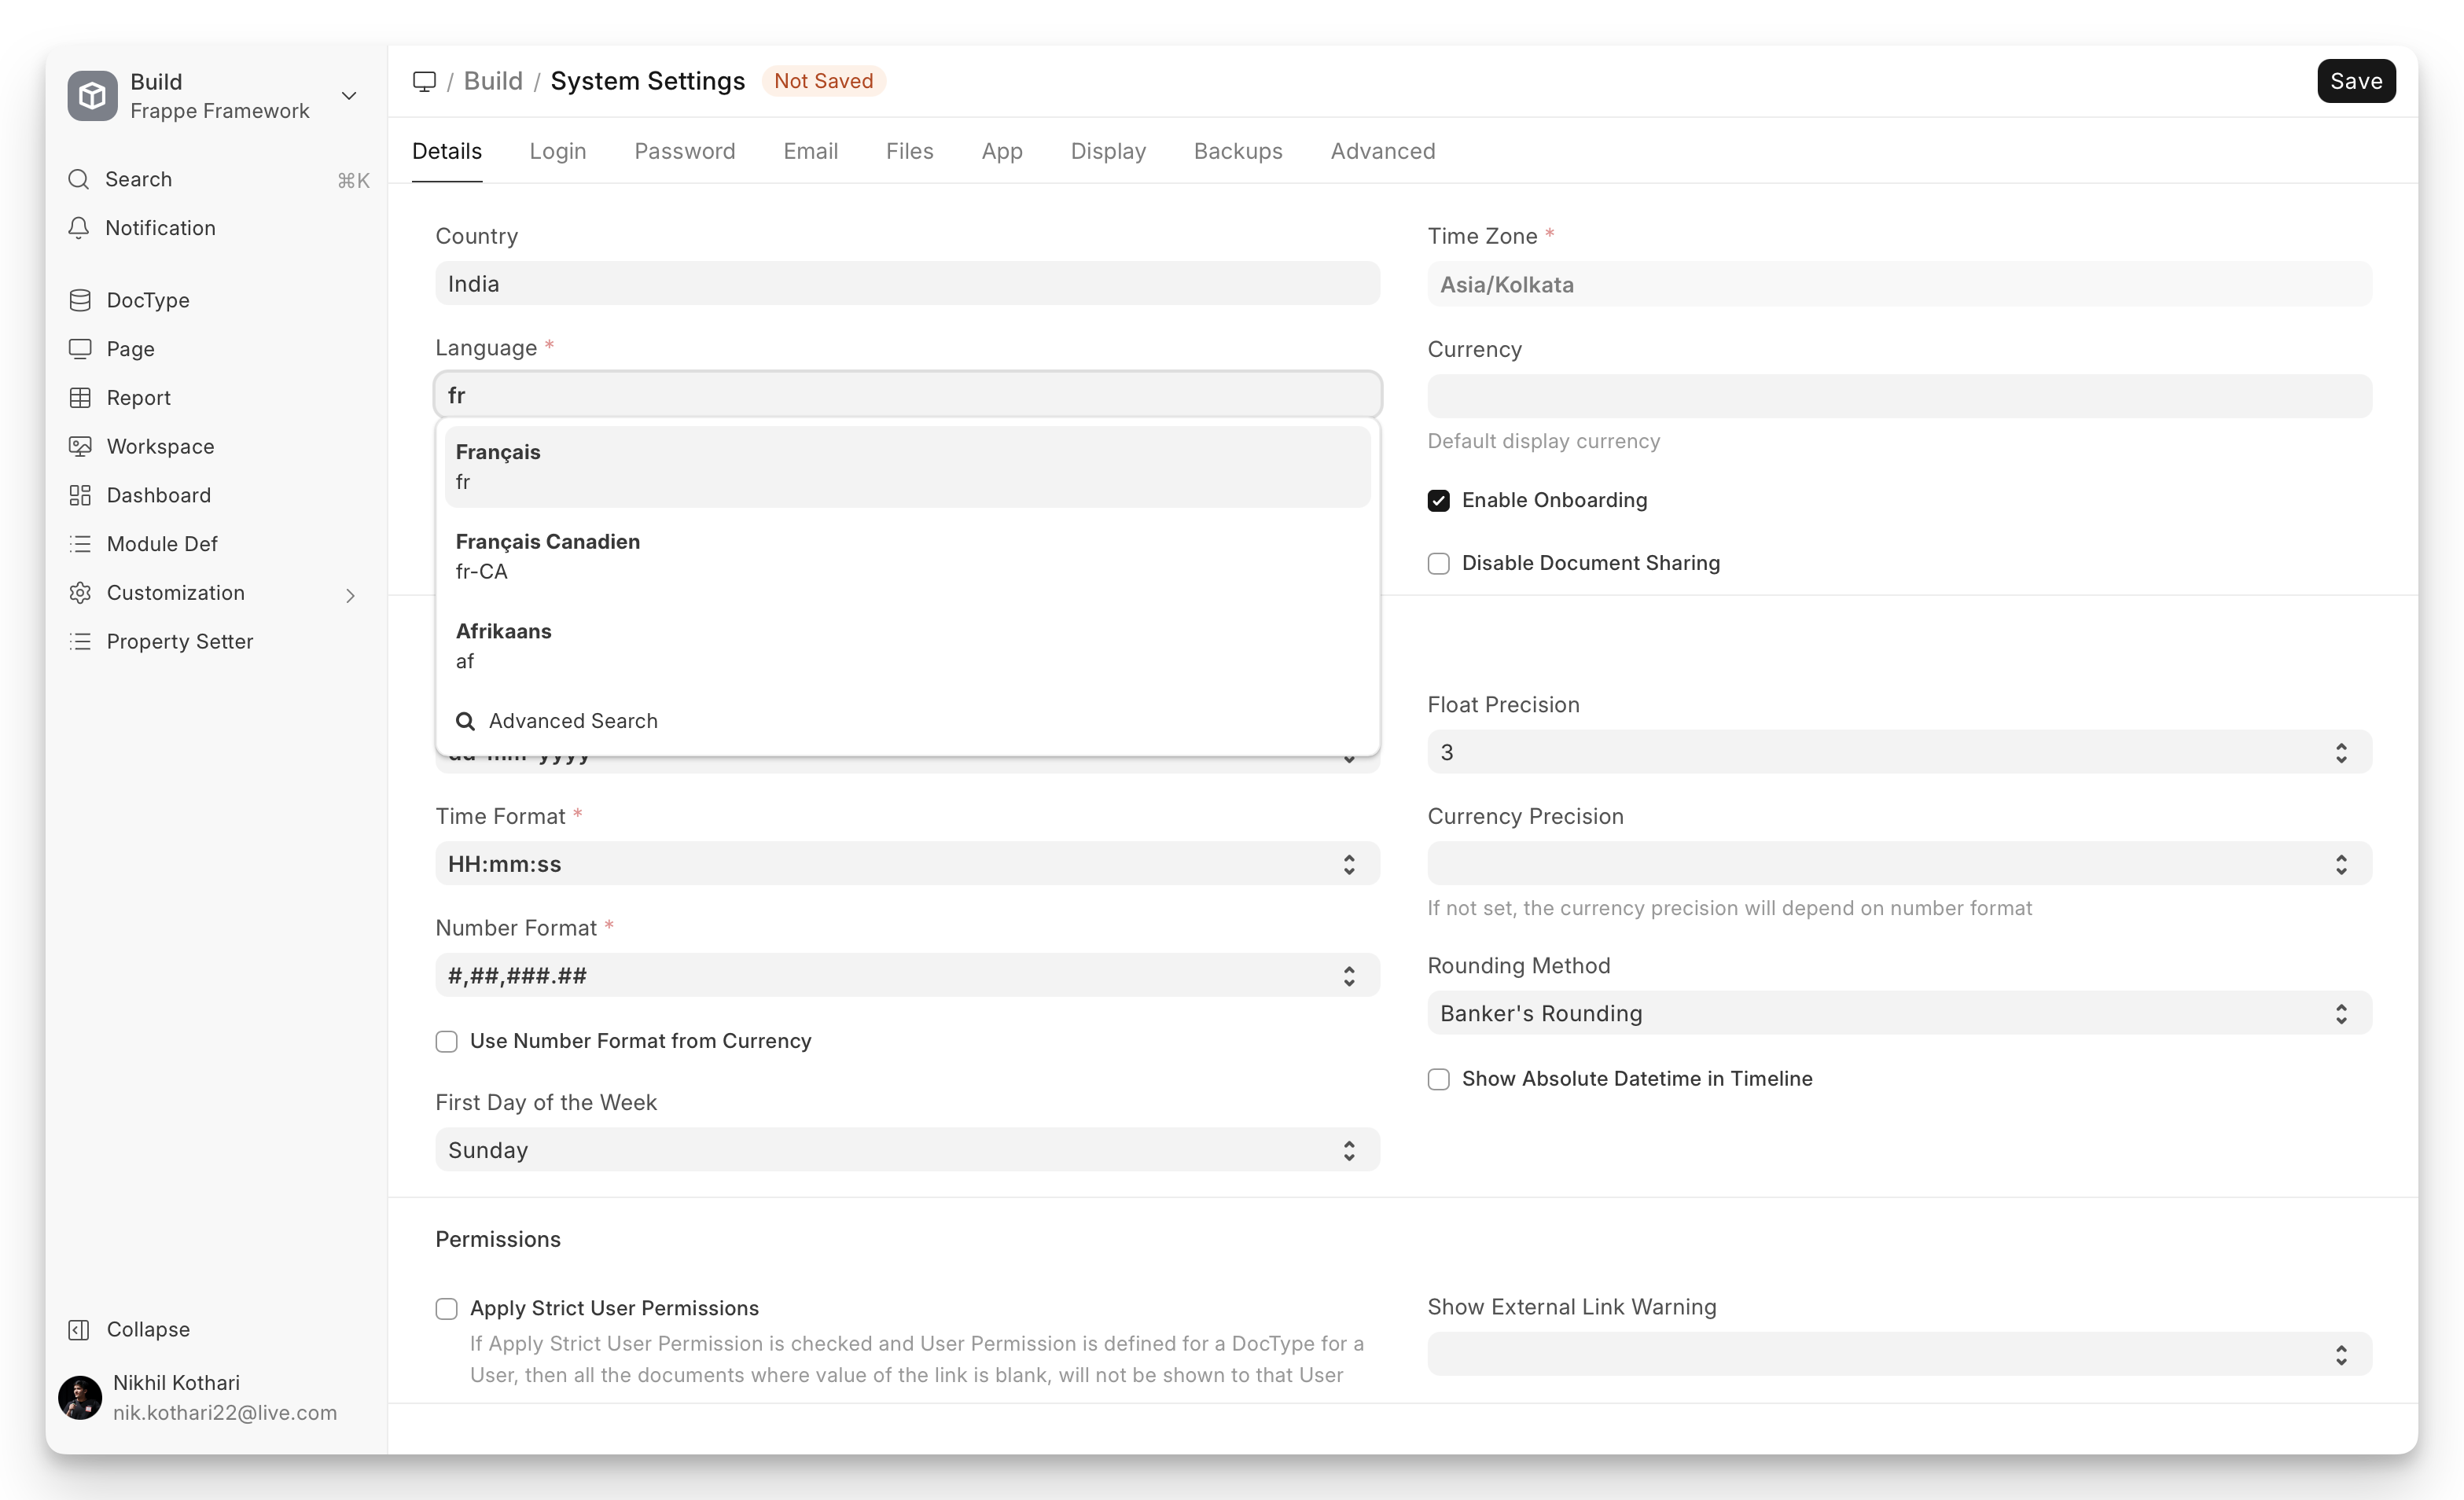The width and height of the screenshot is (2464, 1500).
Task: Open the Backups tab
Action: (1237, 151)
